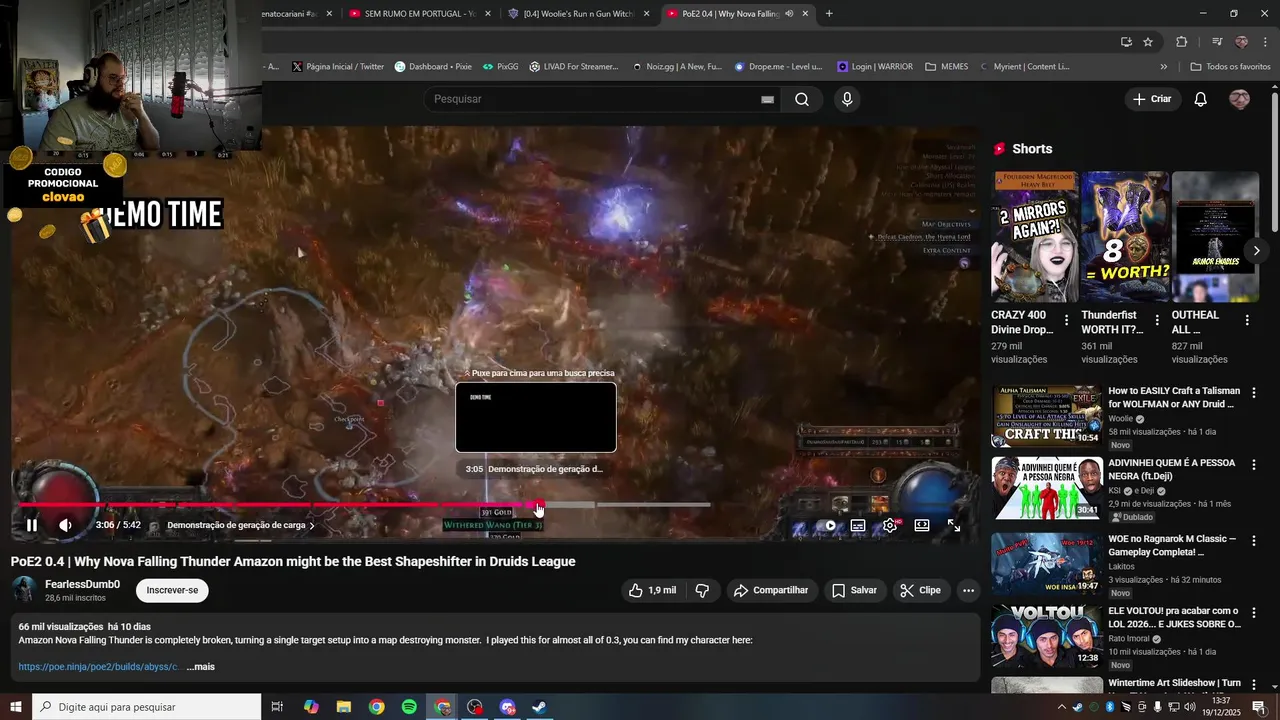Open the player settings gear
Viewport: 1280px width, 720px height.
(x=890, y=525)
